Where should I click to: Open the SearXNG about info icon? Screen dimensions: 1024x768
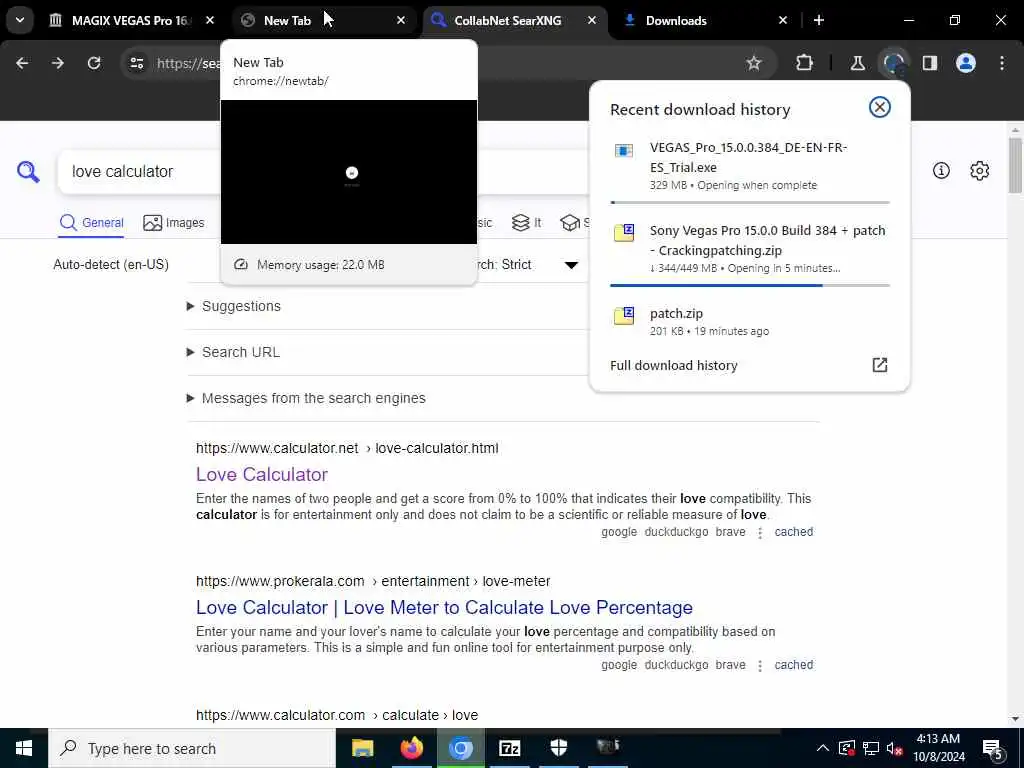point(941,170)
